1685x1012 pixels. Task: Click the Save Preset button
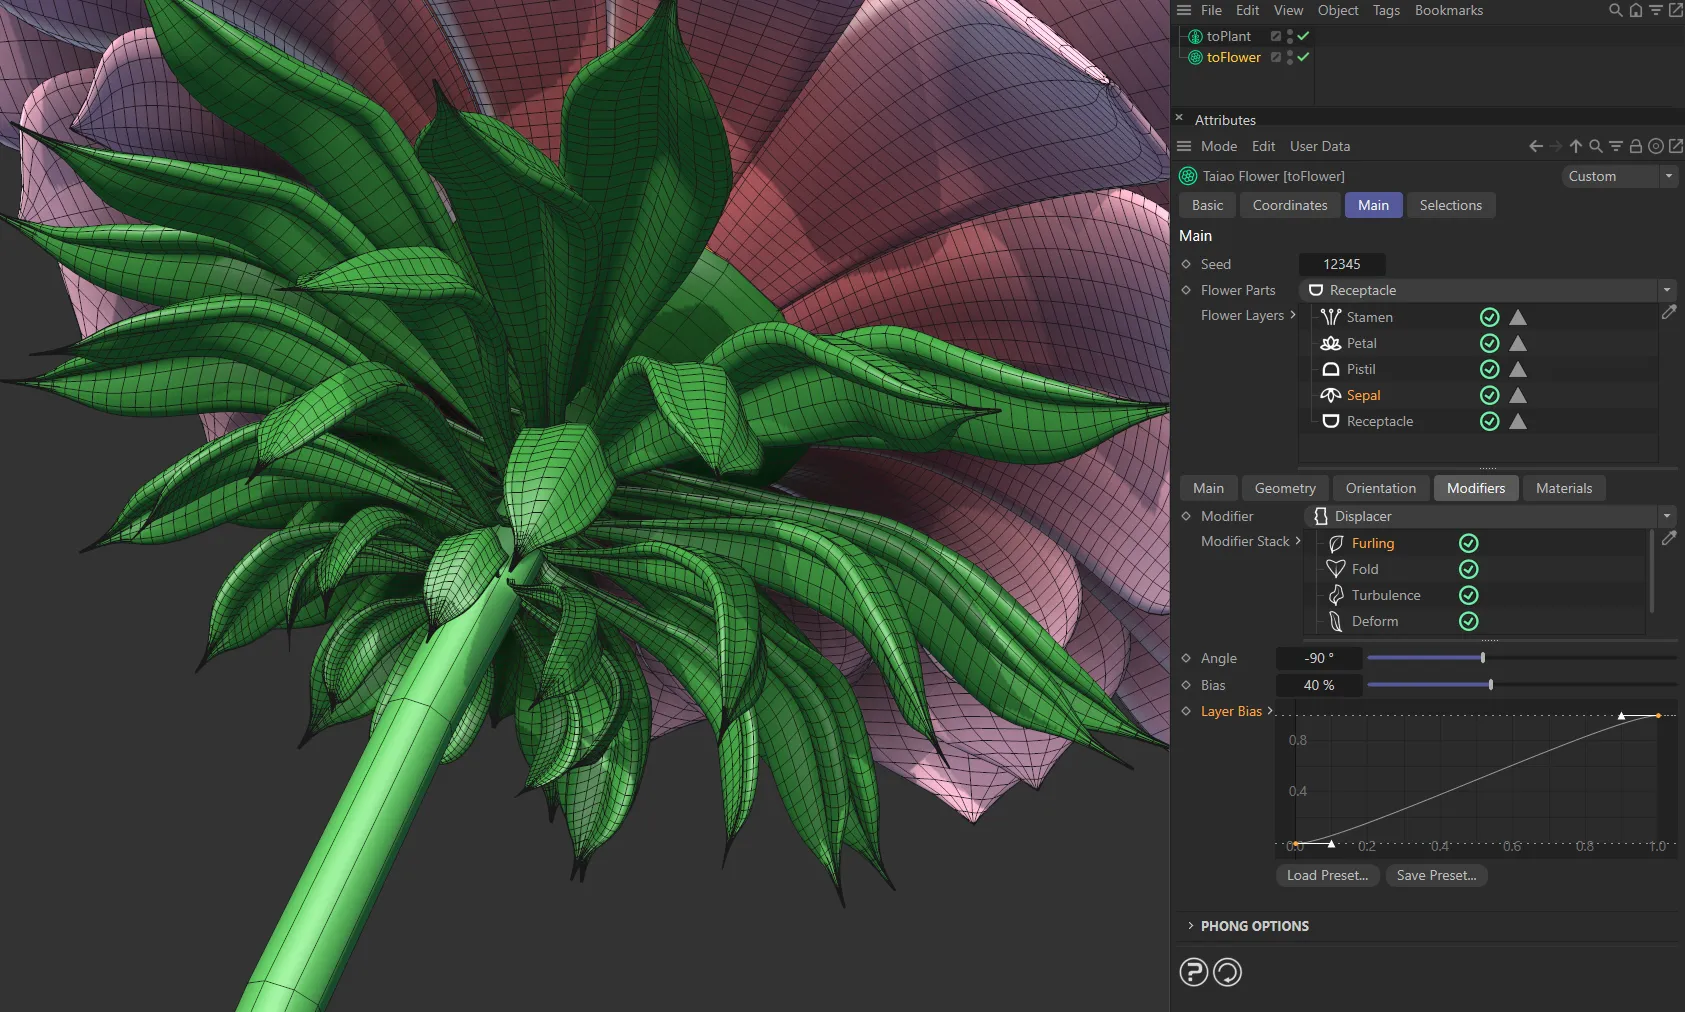click(1436, 875)
